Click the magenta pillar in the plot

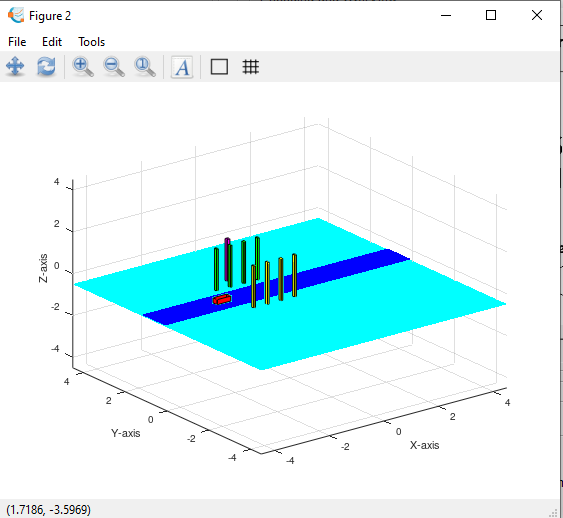(227, 258)
